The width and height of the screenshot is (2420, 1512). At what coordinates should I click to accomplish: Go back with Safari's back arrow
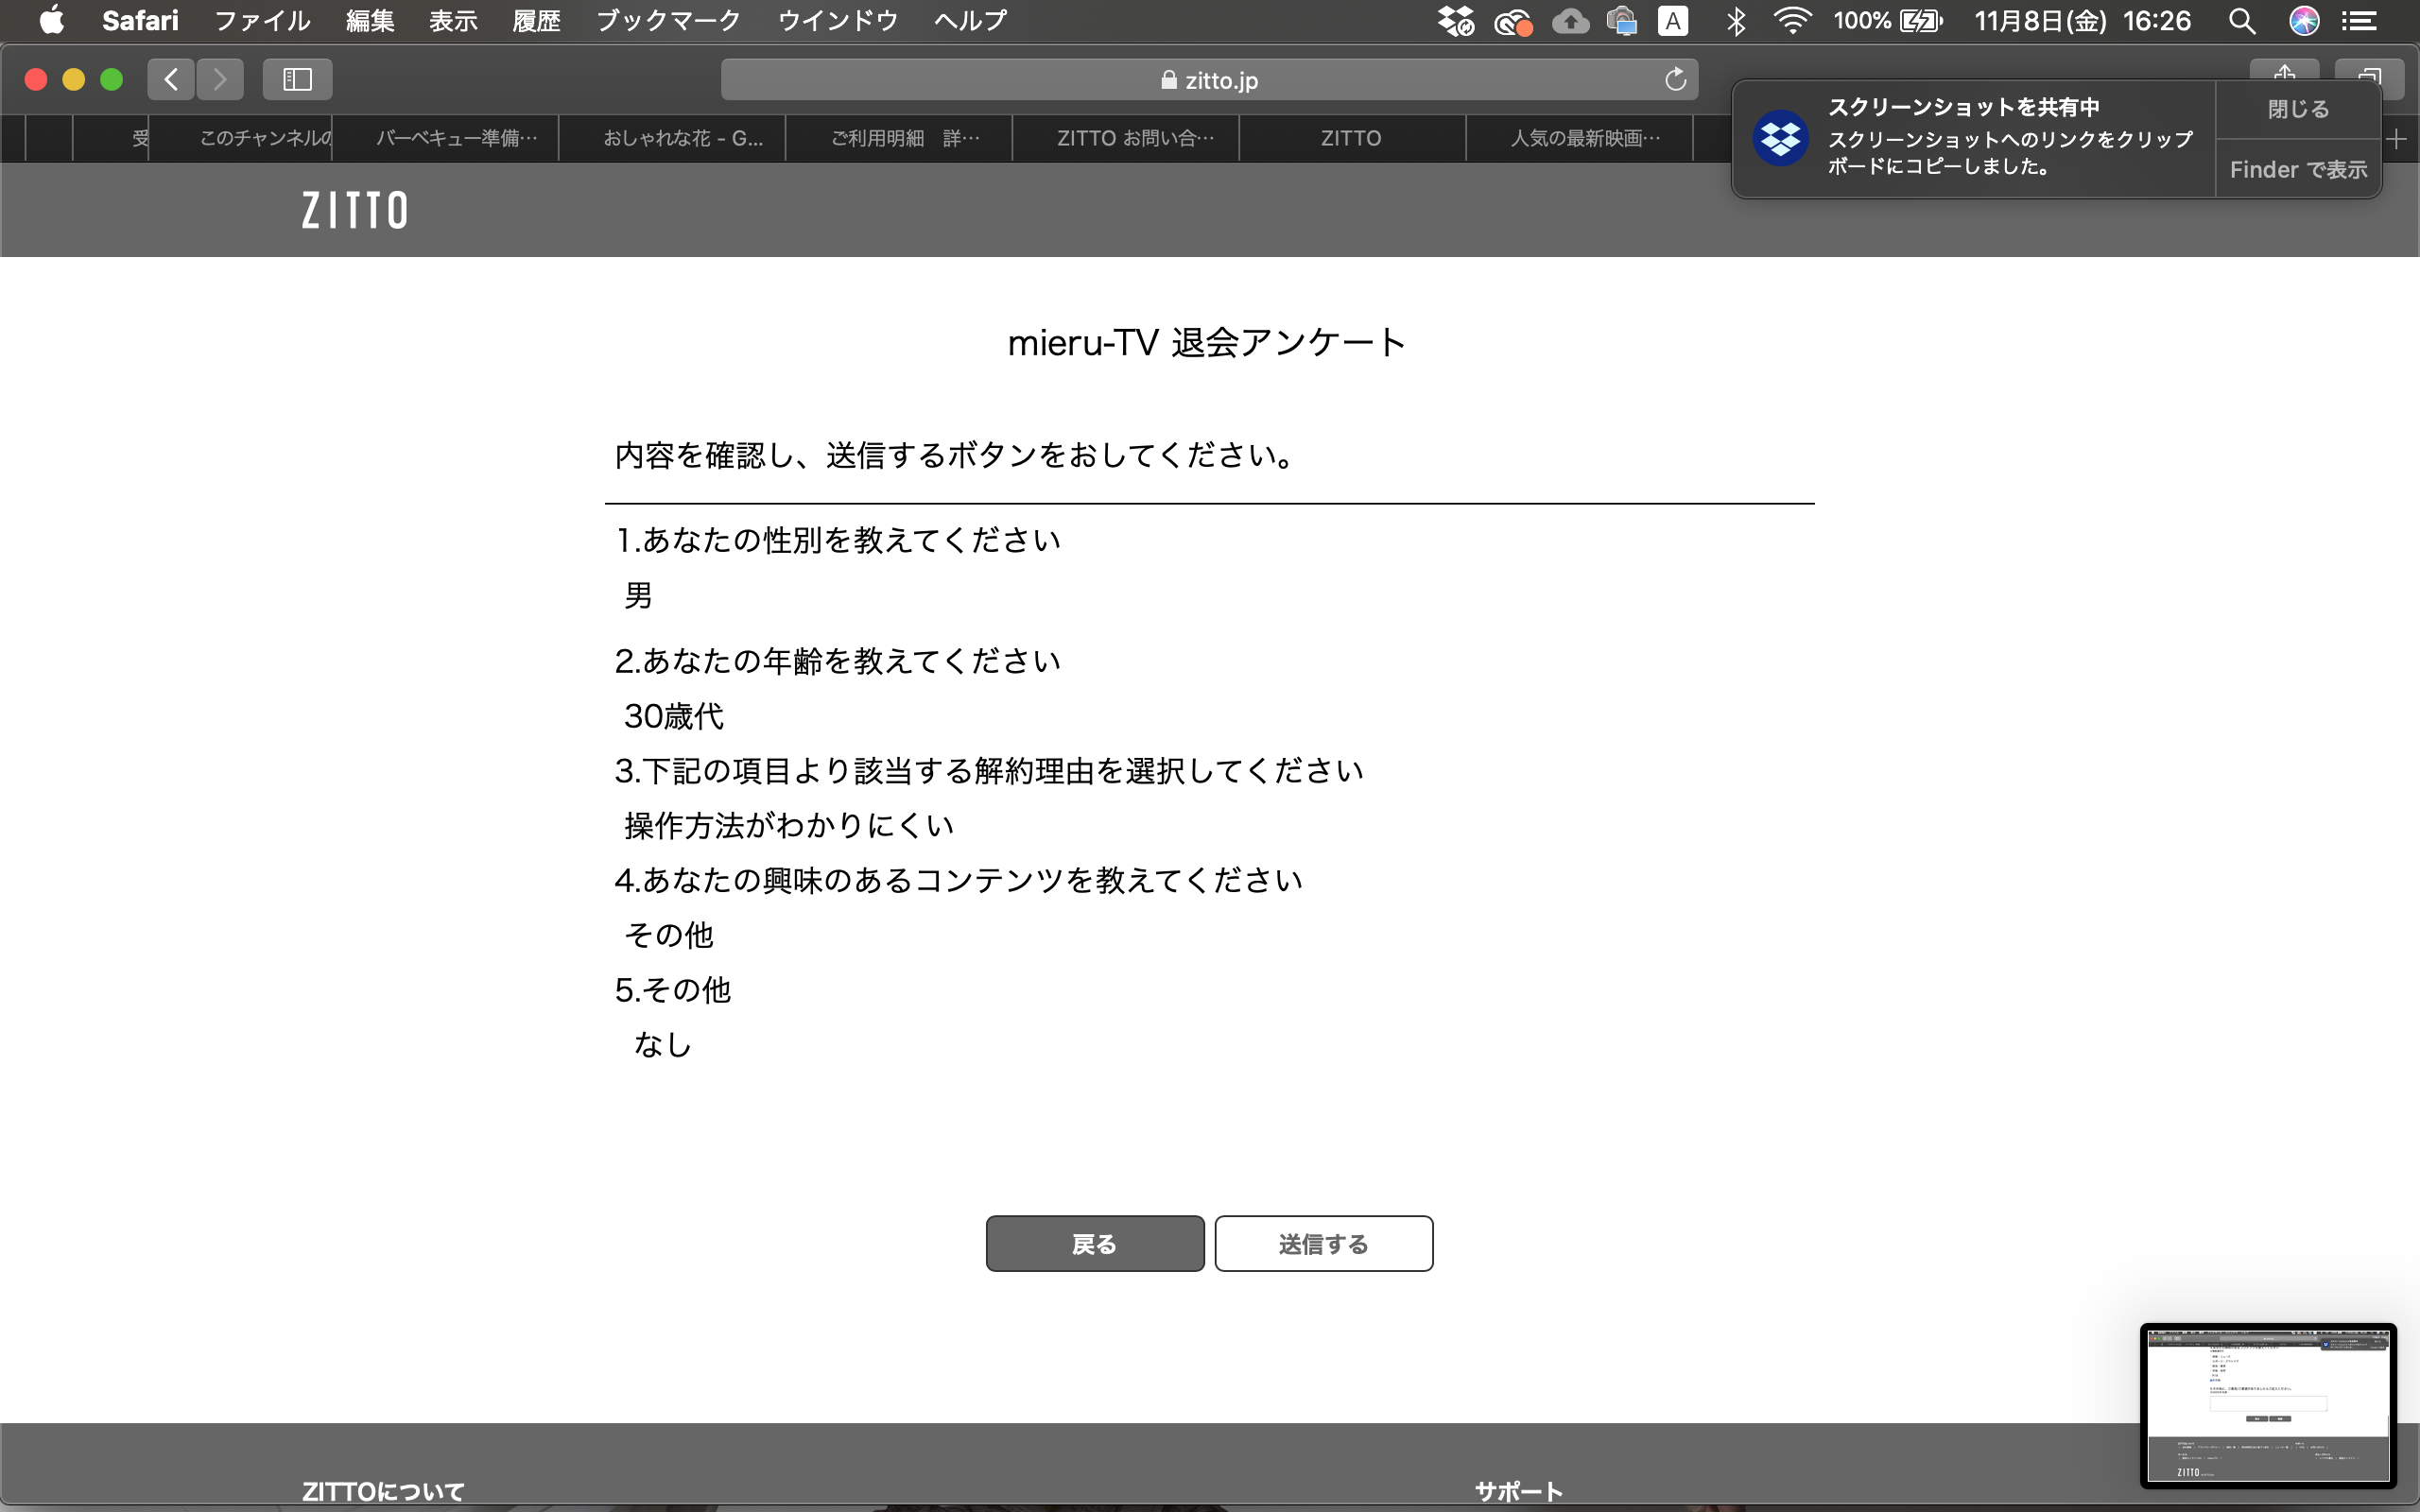171,79
